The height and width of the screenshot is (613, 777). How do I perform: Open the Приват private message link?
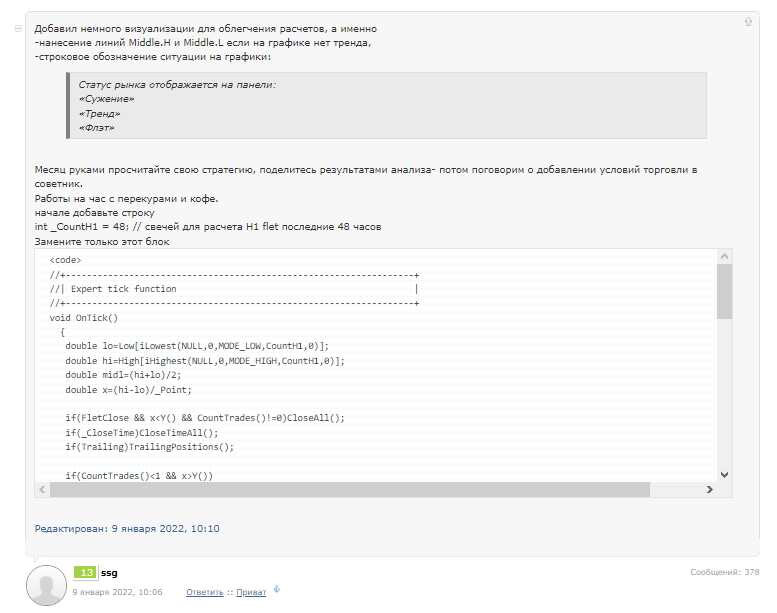pyautogui.click(x=251, y=592)
